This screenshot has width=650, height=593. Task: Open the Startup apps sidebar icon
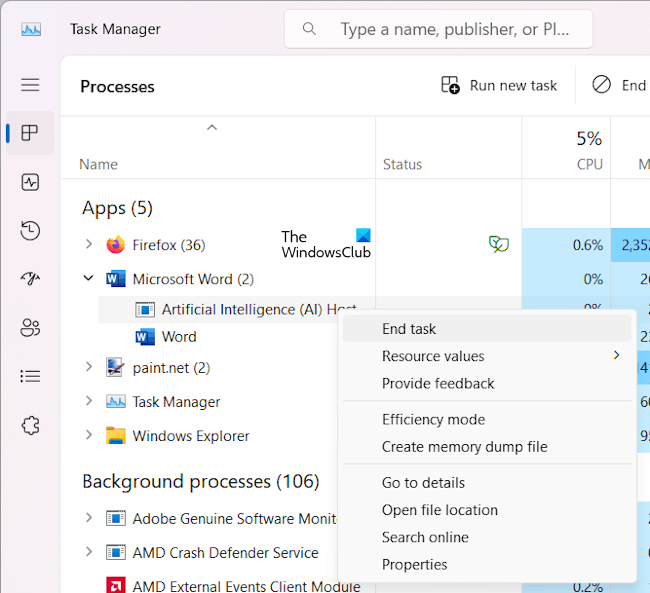point(30,279)
